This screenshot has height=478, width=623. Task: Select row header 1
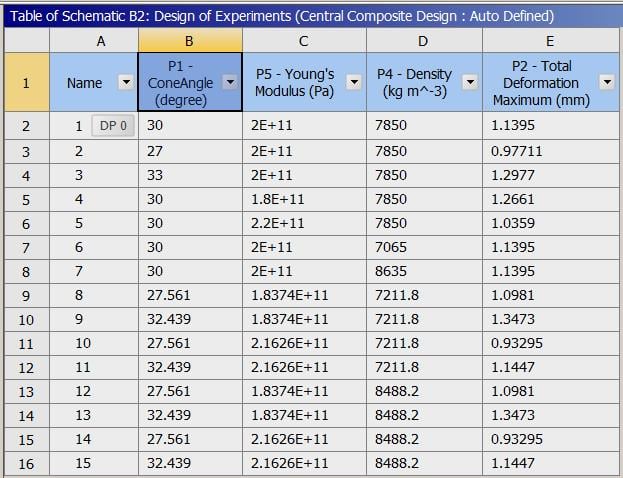(x=27, y=83)
